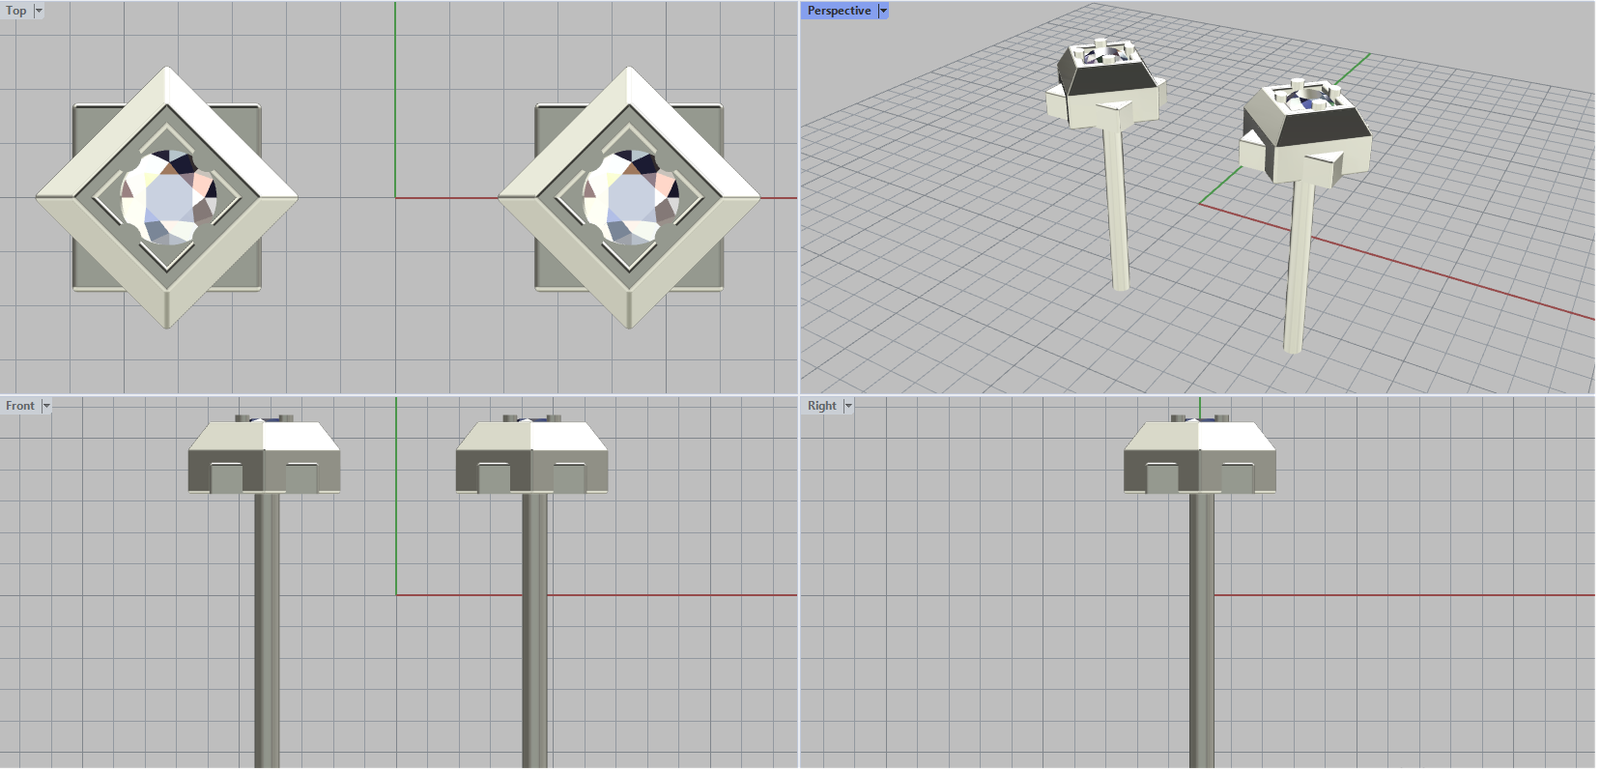Open the Front viewport dropdown arrow
This screenshot has height=772, width=1600.
click(x=46, y=406)
